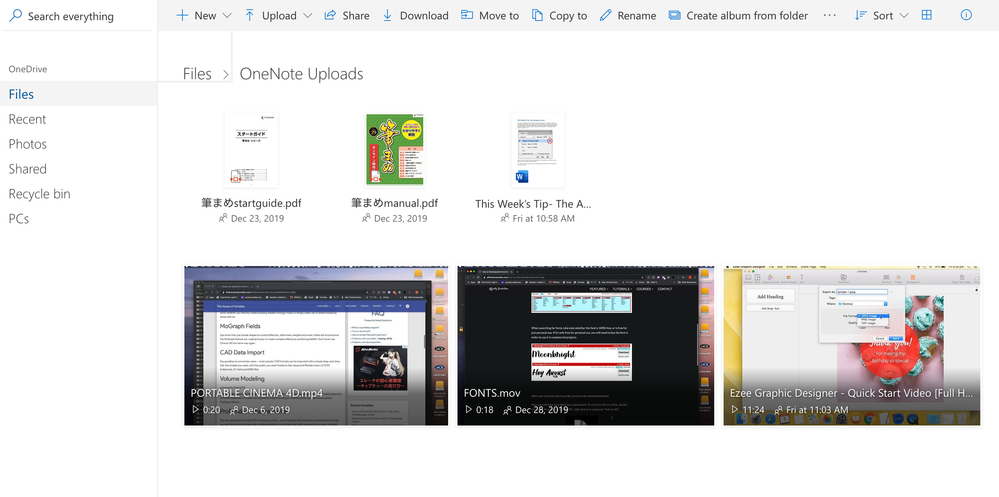Expand the Sort dropdown chevron
This screenshot has width=999, height=497.
903,16
